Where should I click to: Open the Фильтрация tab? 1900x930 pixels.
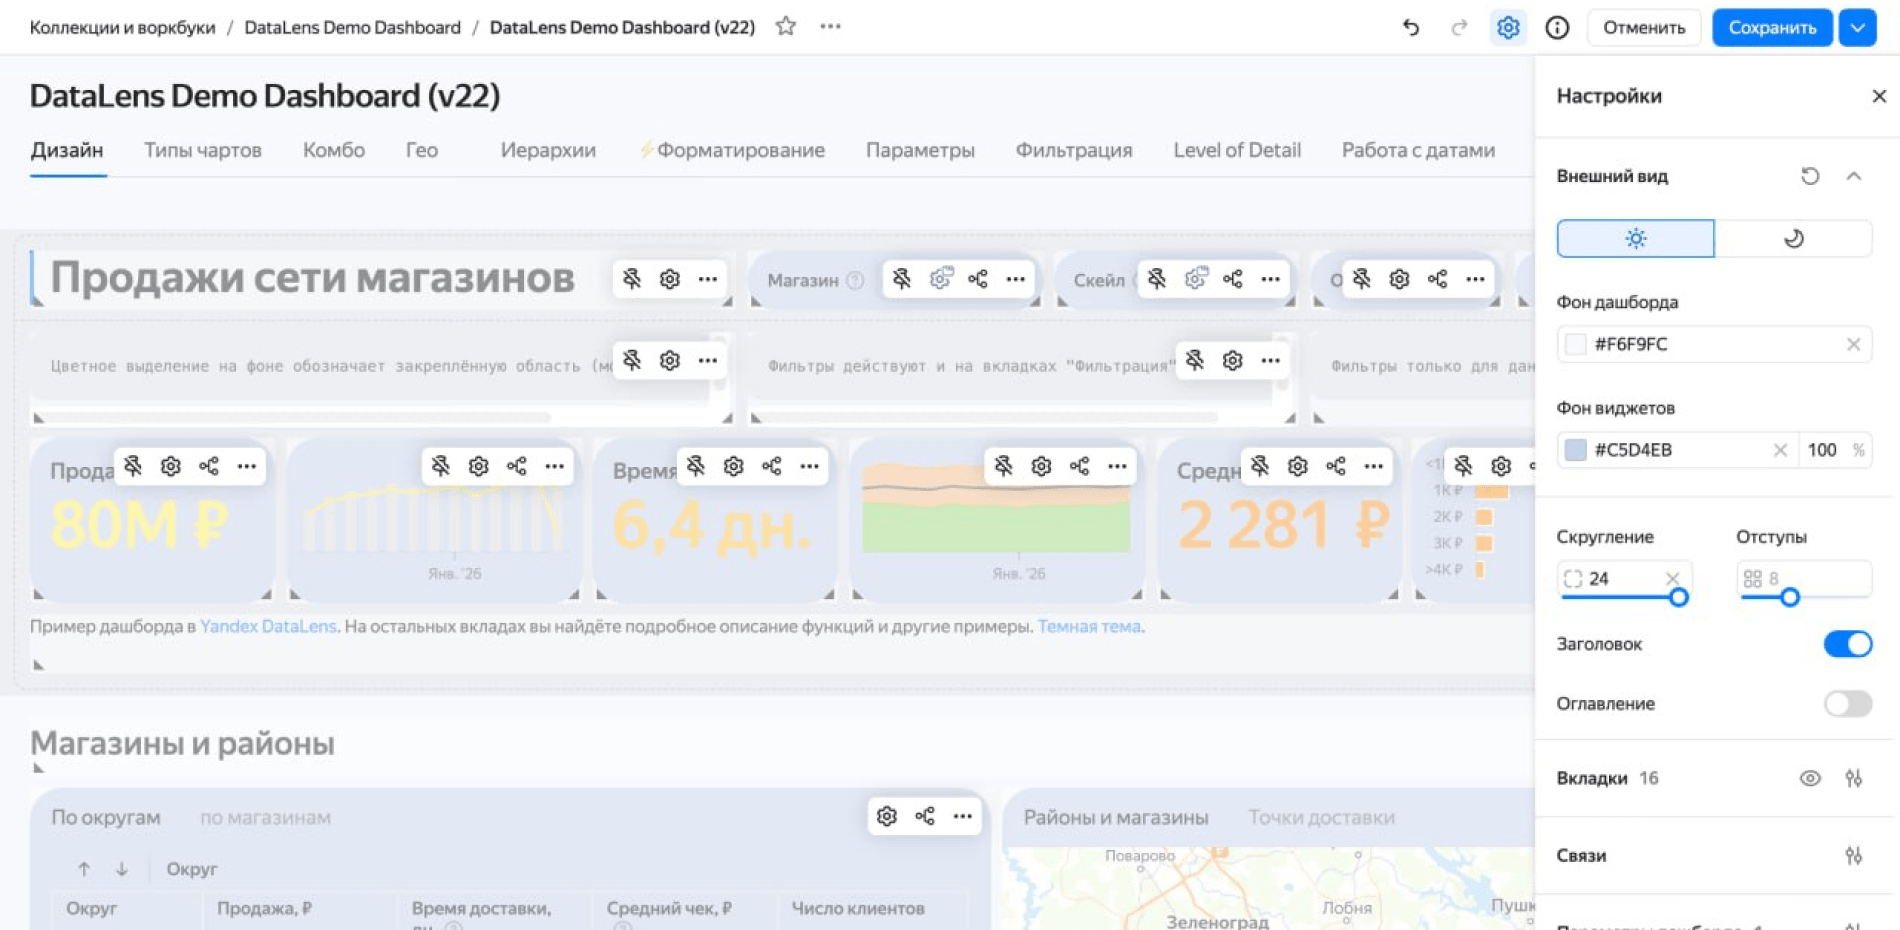tap(1074, 150)
